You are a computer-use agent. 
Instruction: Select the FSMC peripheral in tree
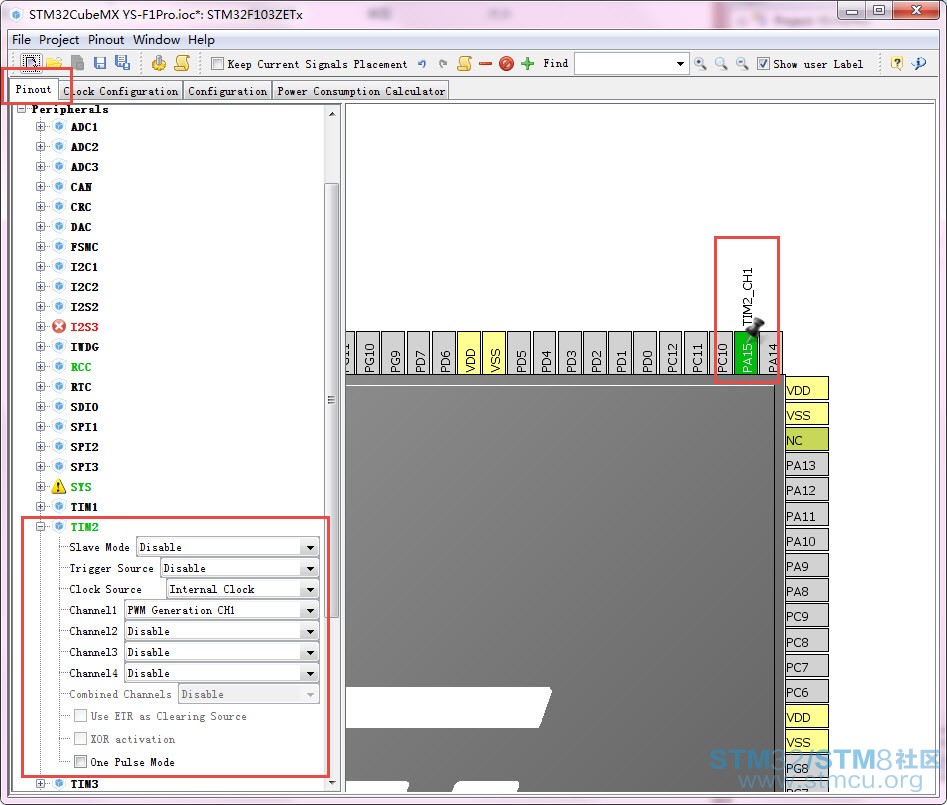coord(84,246)
